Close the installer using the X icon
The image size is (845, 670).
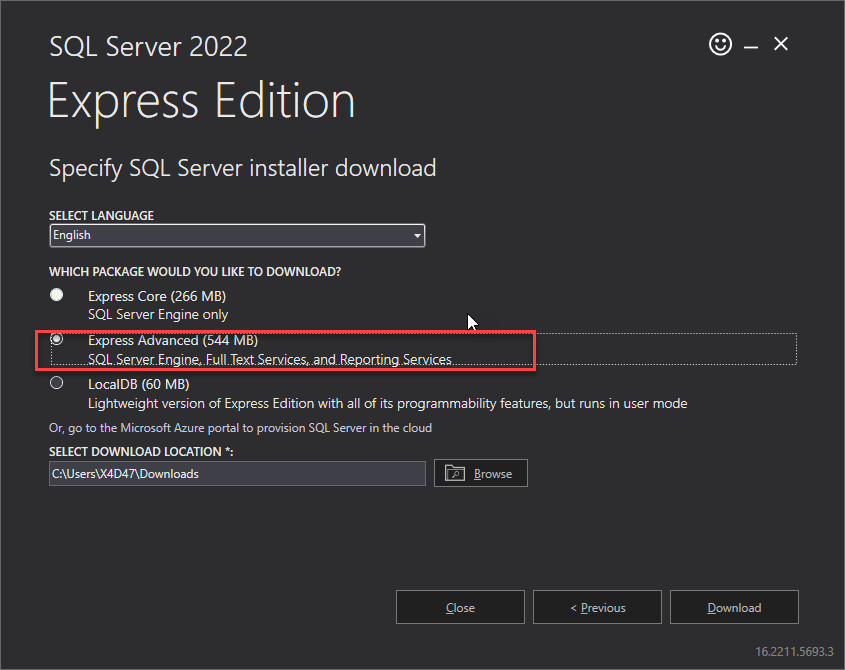click(780, 44)
